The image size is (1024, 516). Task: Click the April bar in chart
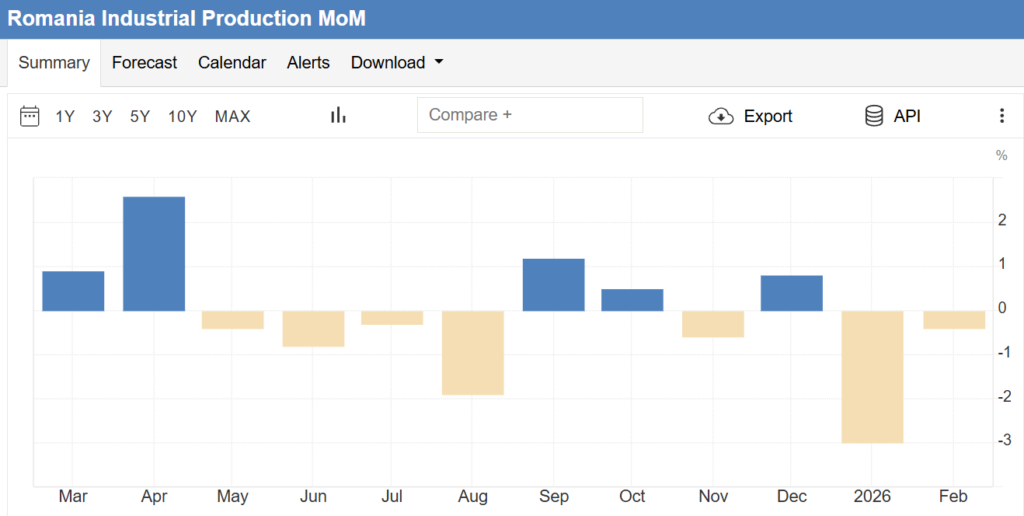[x=153, y=254]
